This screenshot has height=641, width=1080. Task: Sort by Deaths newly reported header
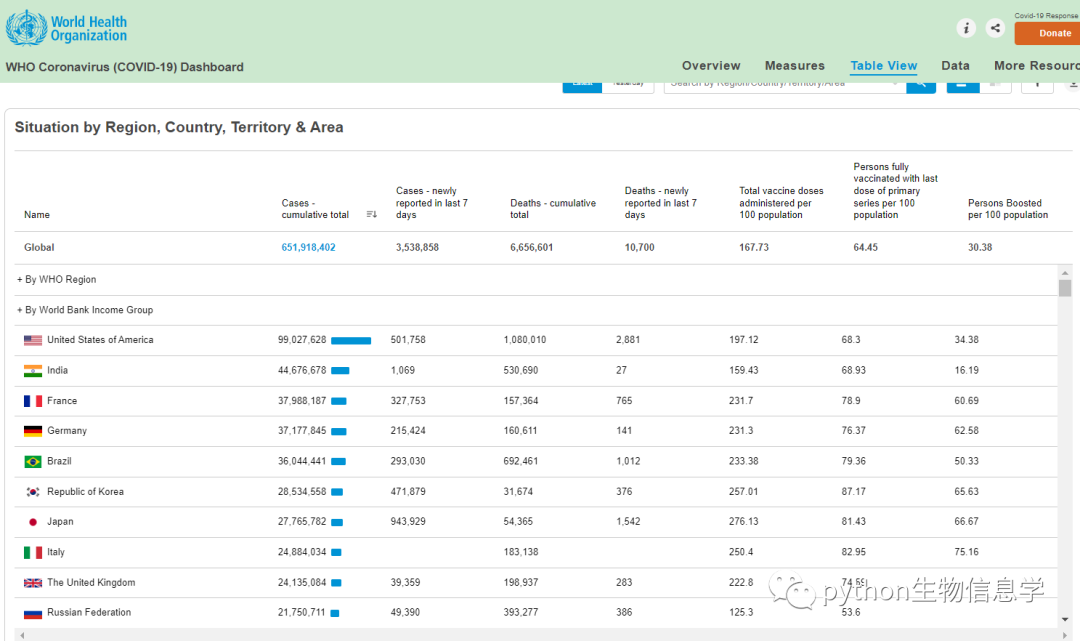661,202
